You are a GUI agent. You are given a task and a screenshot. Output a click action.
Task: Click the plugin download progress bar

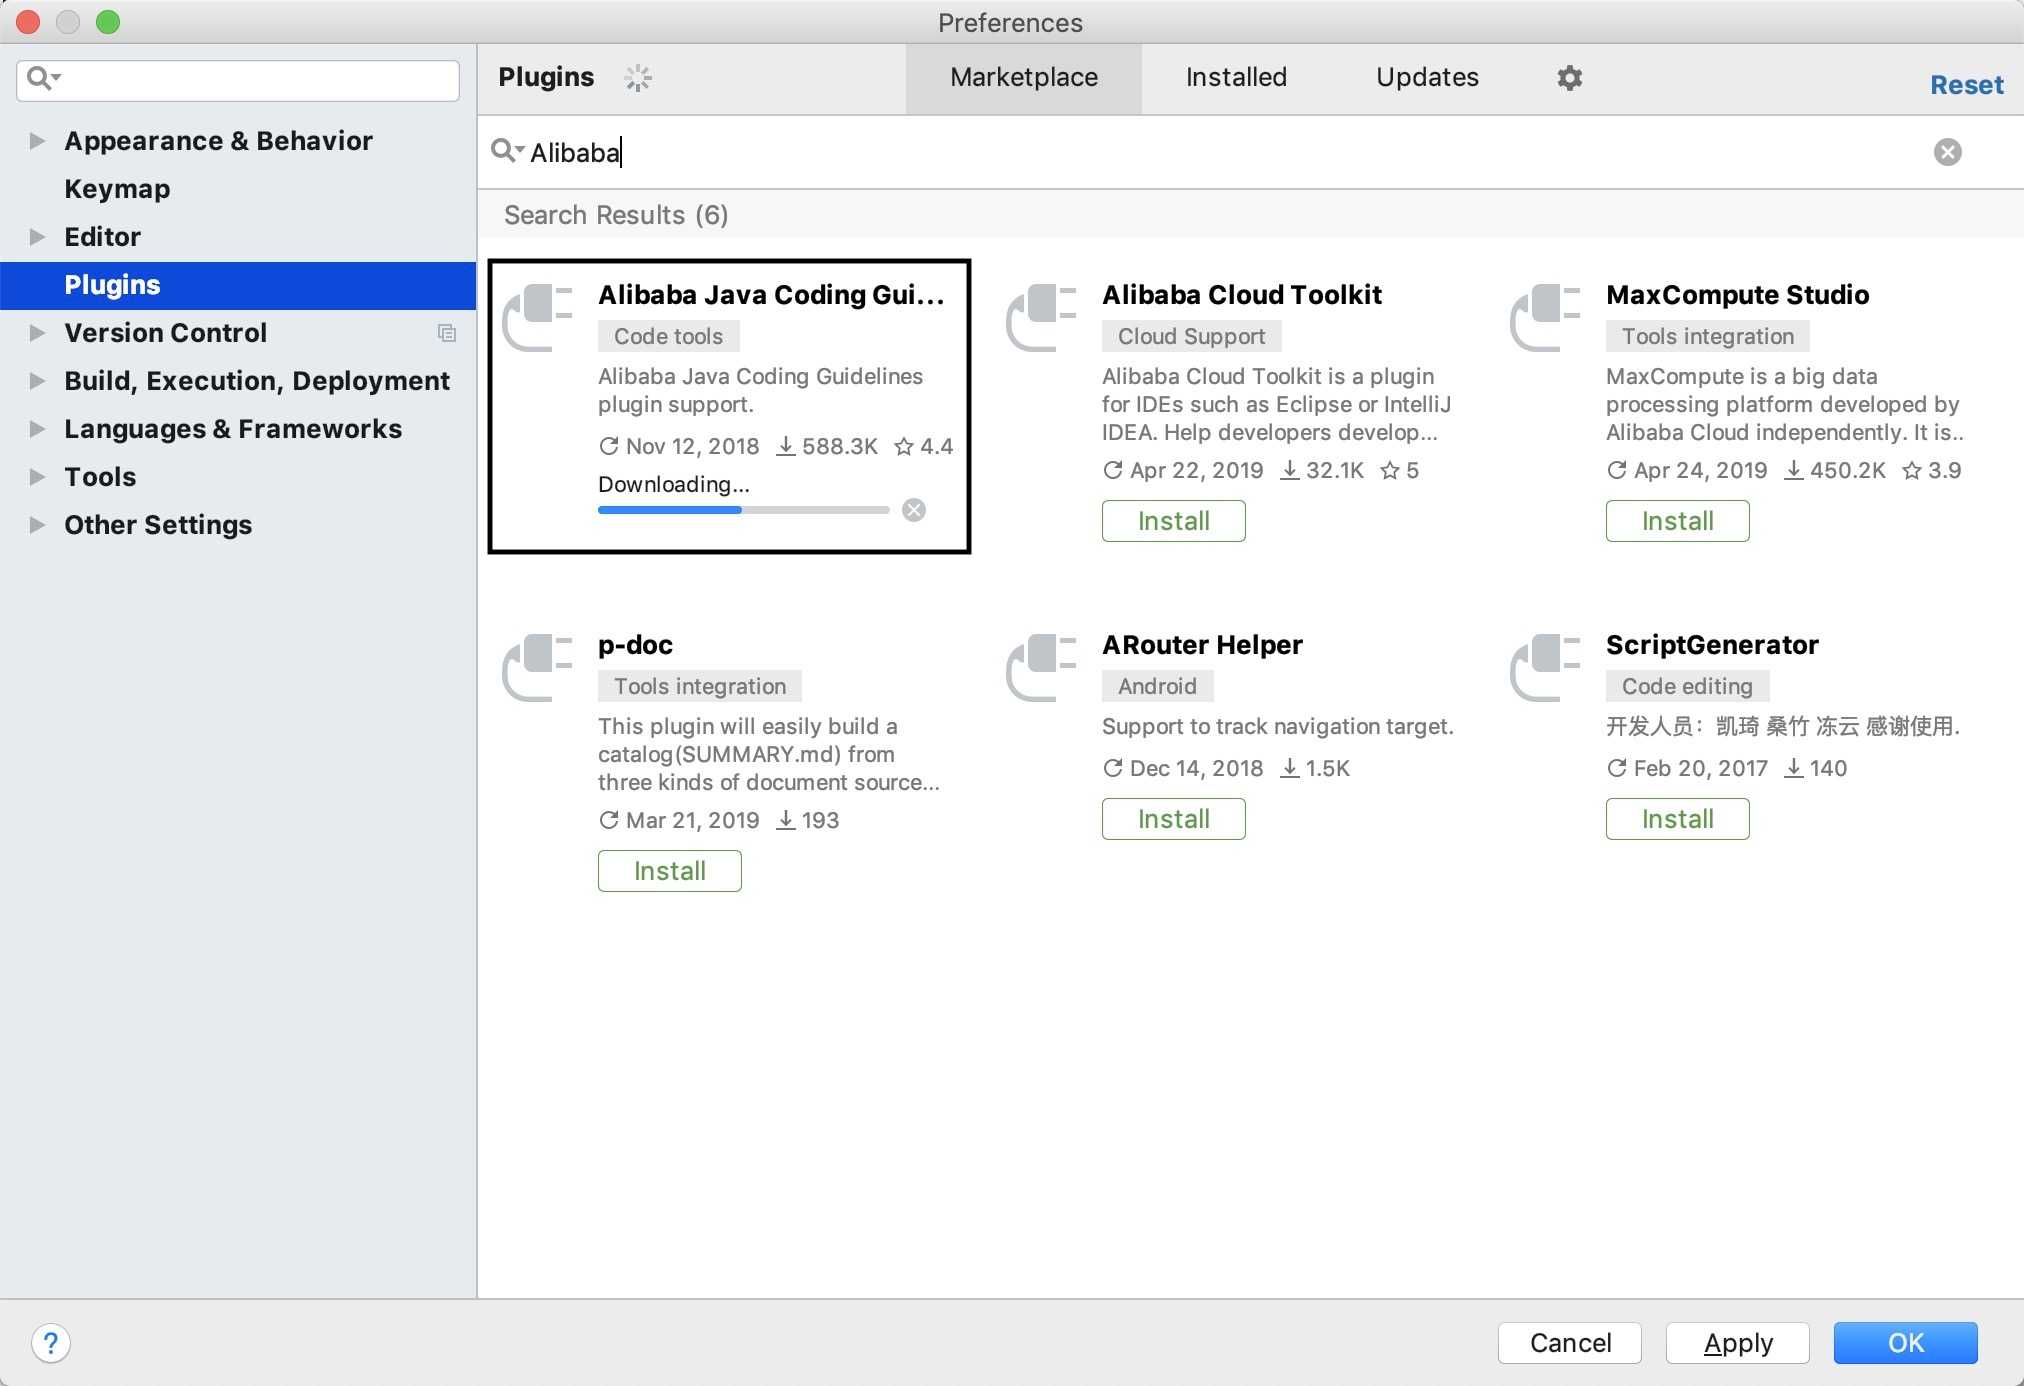[x=743, y=510]
